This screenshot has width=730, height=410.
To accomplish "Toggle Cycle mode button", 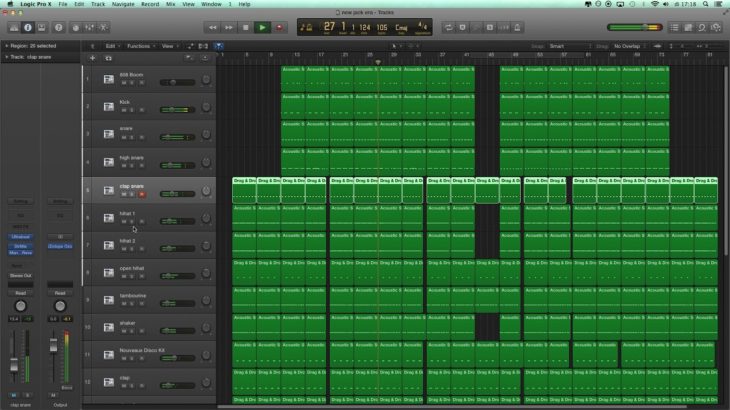I will coord(448,27).
